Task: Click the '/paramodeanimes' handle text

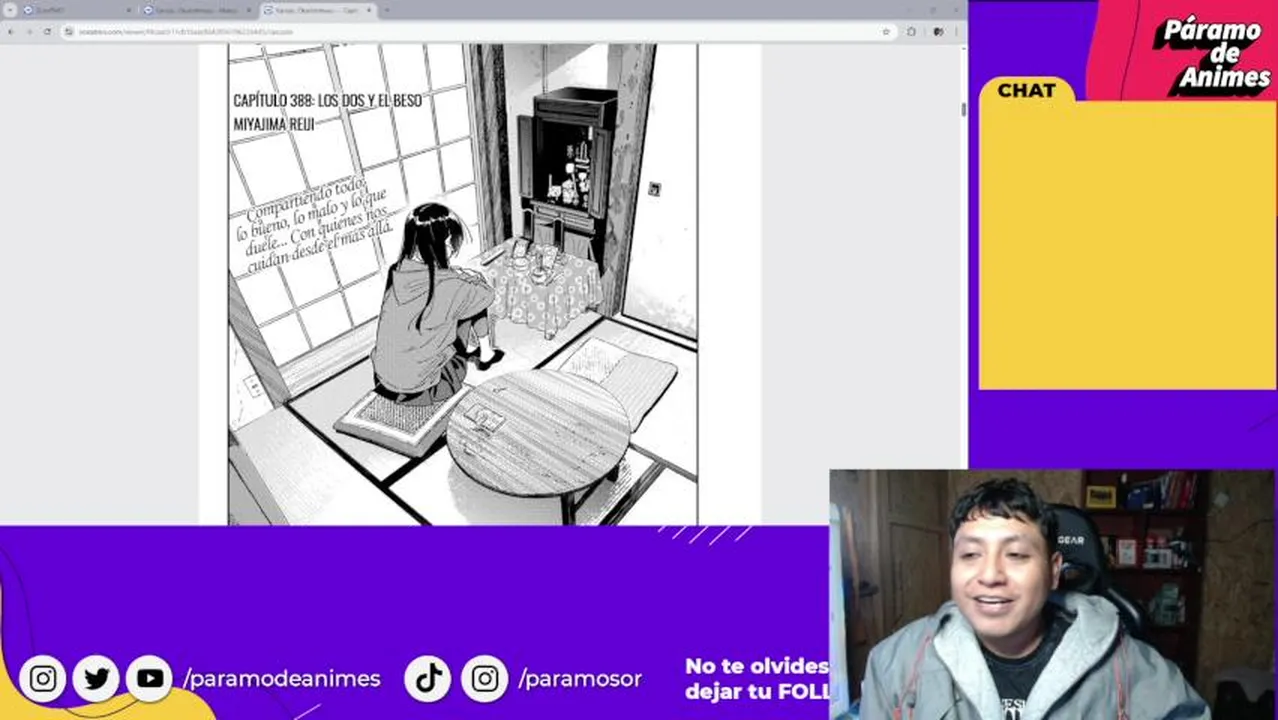Action: pyautogui.click(x=282, y=679)
